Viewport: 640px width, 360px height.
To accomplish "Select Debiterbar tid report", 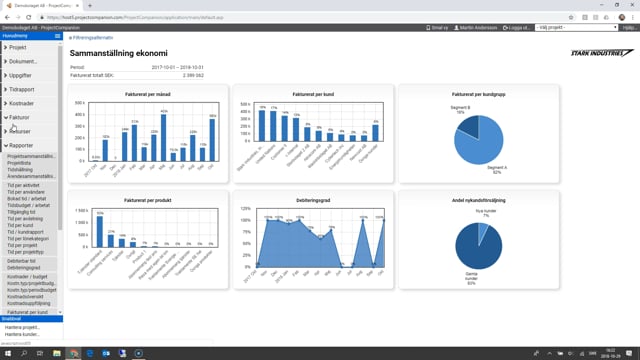I will pos(21,261).
